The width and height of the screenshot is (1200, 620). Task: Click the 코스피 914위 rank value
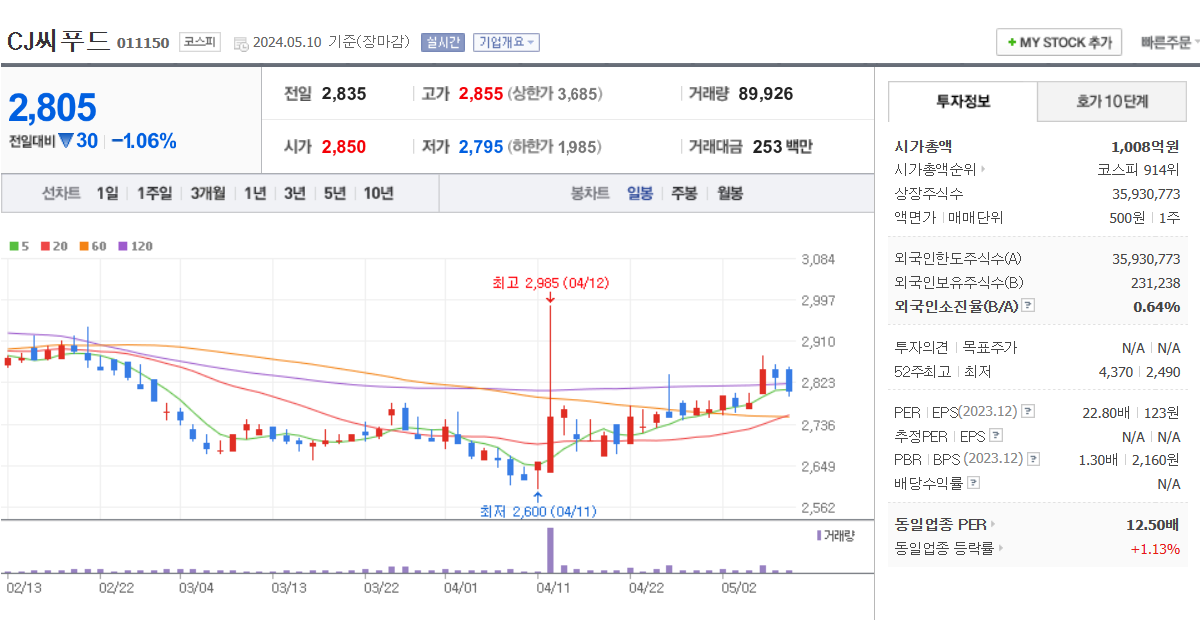[x=1139, y=170]
